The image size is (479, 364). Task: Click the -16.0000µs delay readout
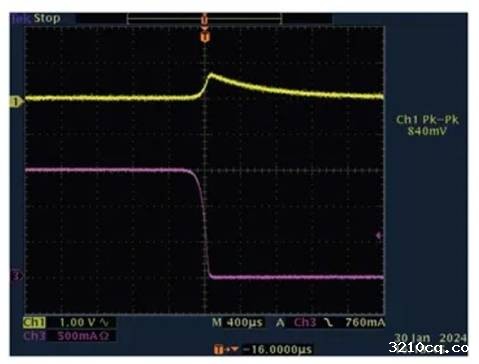click(277, 349)
